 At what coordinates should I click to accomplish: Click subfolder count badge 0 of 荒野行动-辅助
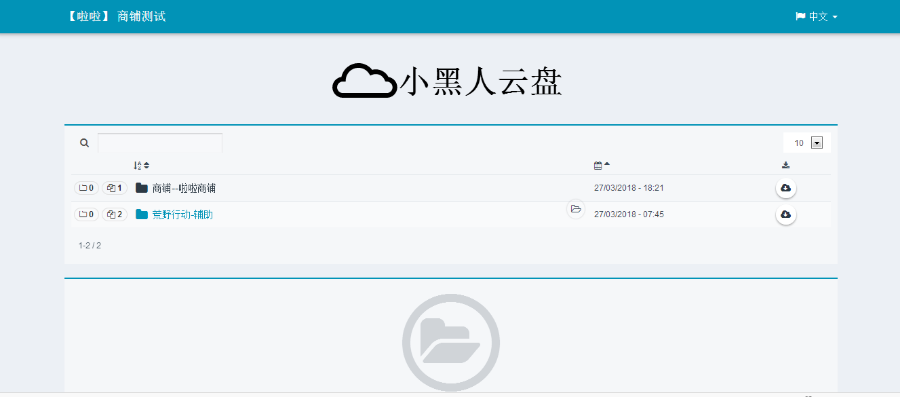[x=87, y=215]
